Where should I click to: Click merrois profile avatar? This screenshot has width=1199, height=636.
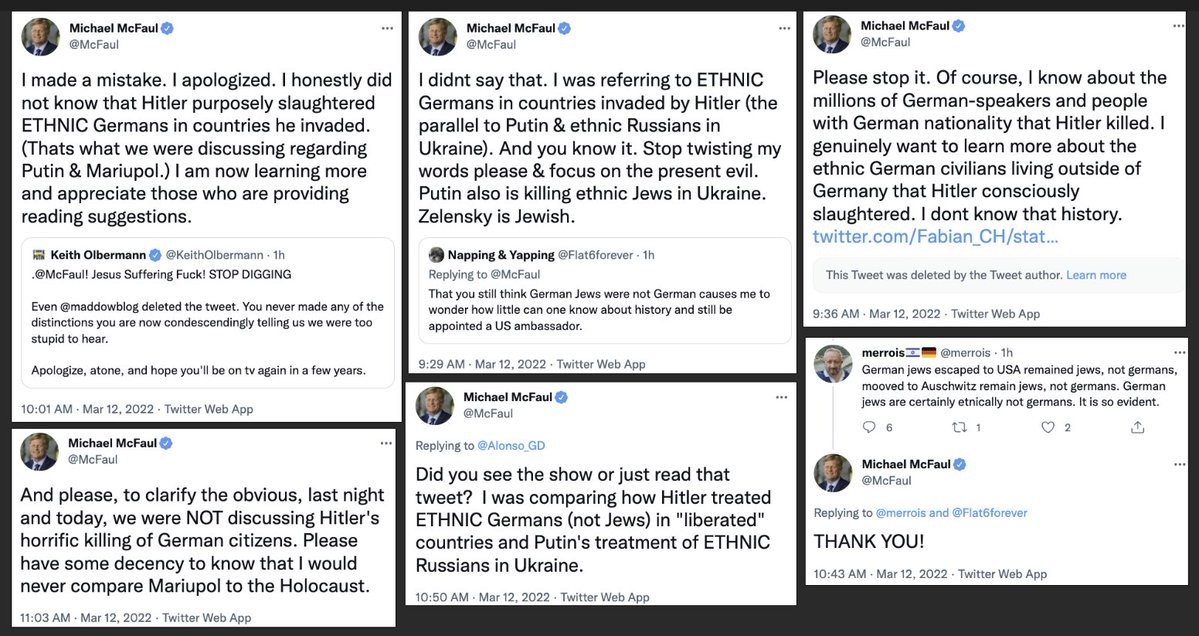point(833,364)
